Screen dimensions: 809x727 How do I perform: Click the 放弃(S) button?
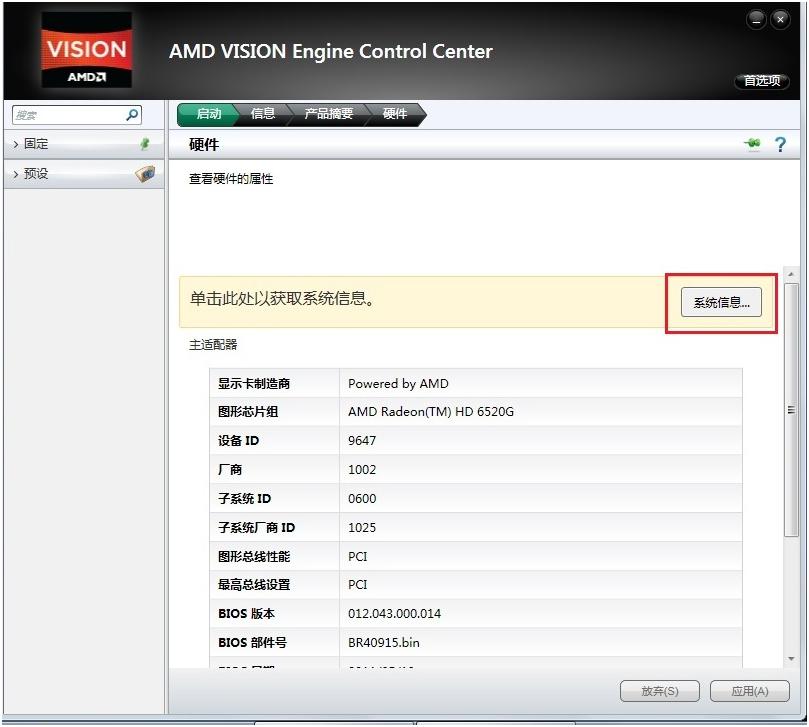point(659,691)
